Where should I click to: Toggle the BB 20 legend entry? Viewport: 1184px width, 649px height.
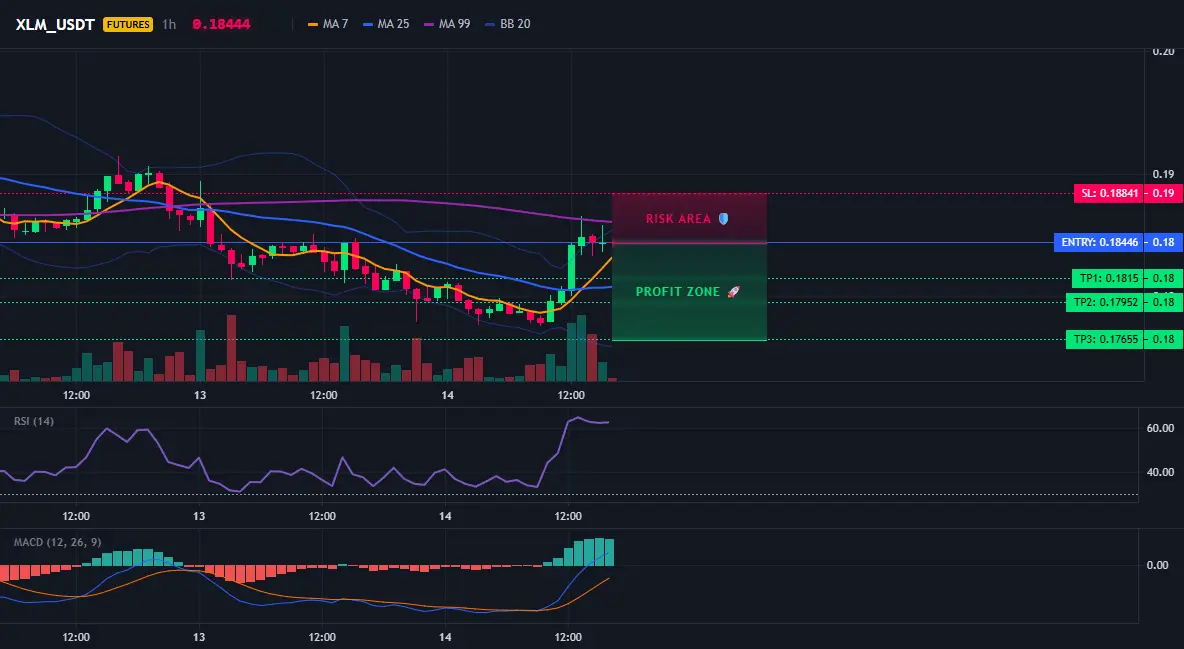click(x=507, y=24)
